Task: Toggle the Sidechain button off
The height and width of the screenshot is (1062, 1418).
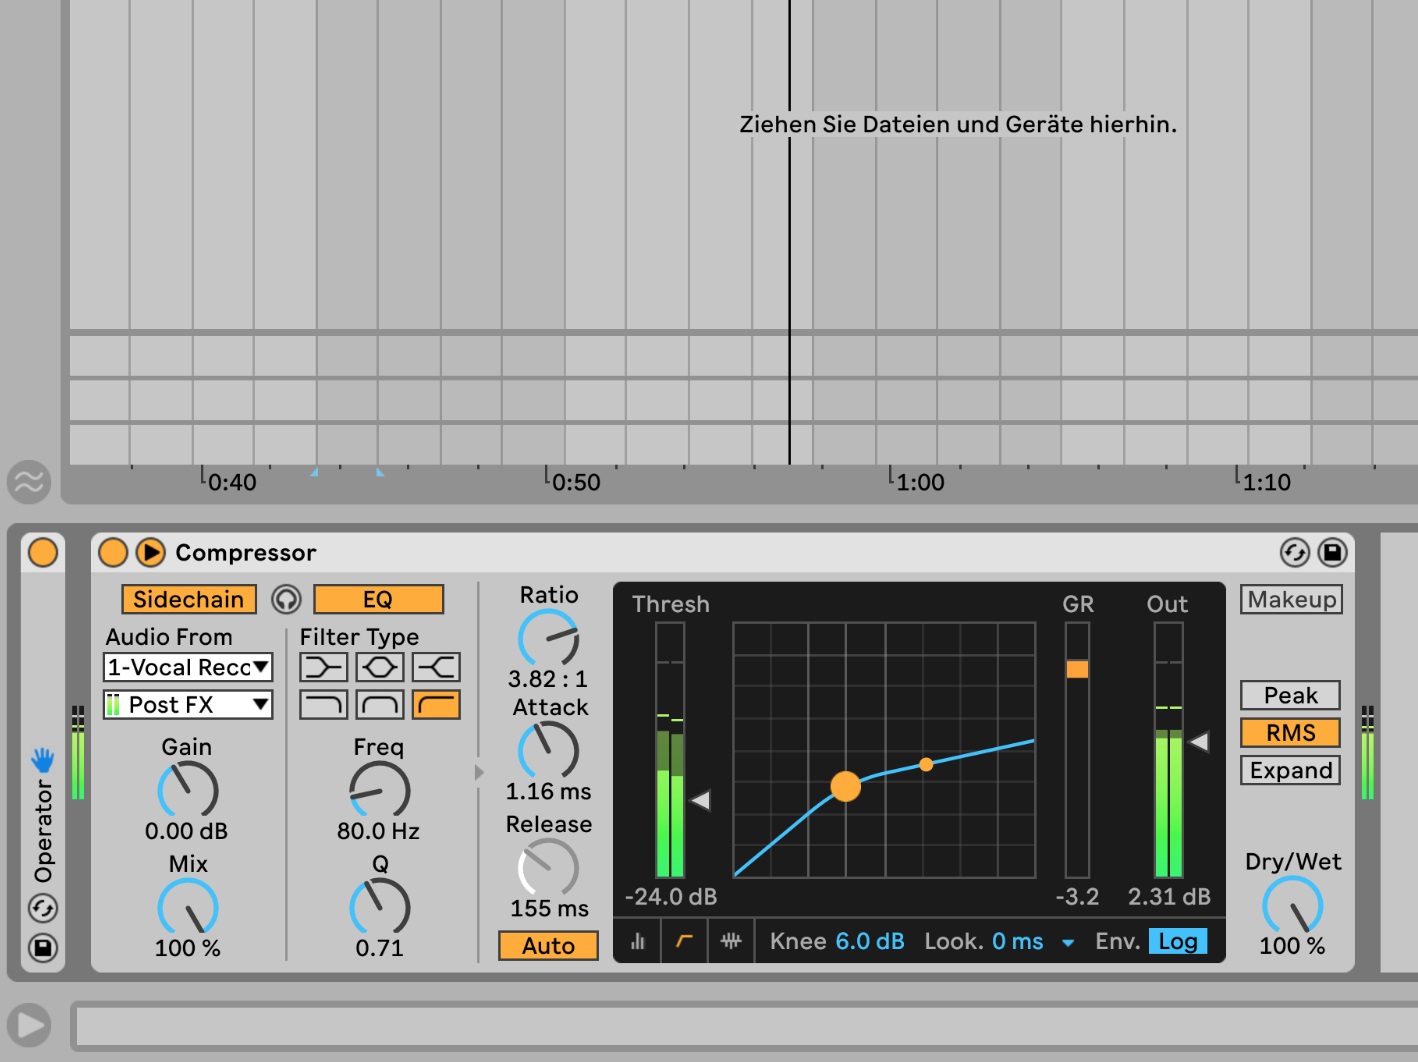Action: 189,599
